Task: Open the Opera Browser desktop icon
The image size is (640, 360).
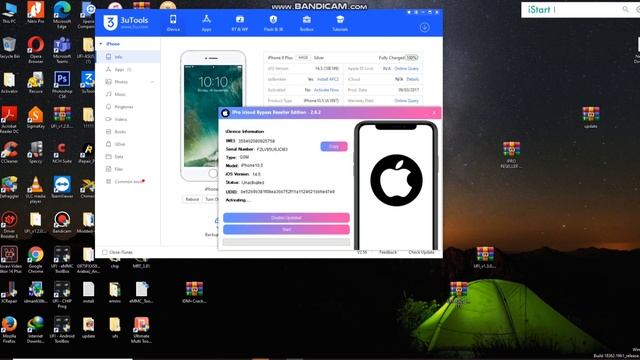Action: 36,49
